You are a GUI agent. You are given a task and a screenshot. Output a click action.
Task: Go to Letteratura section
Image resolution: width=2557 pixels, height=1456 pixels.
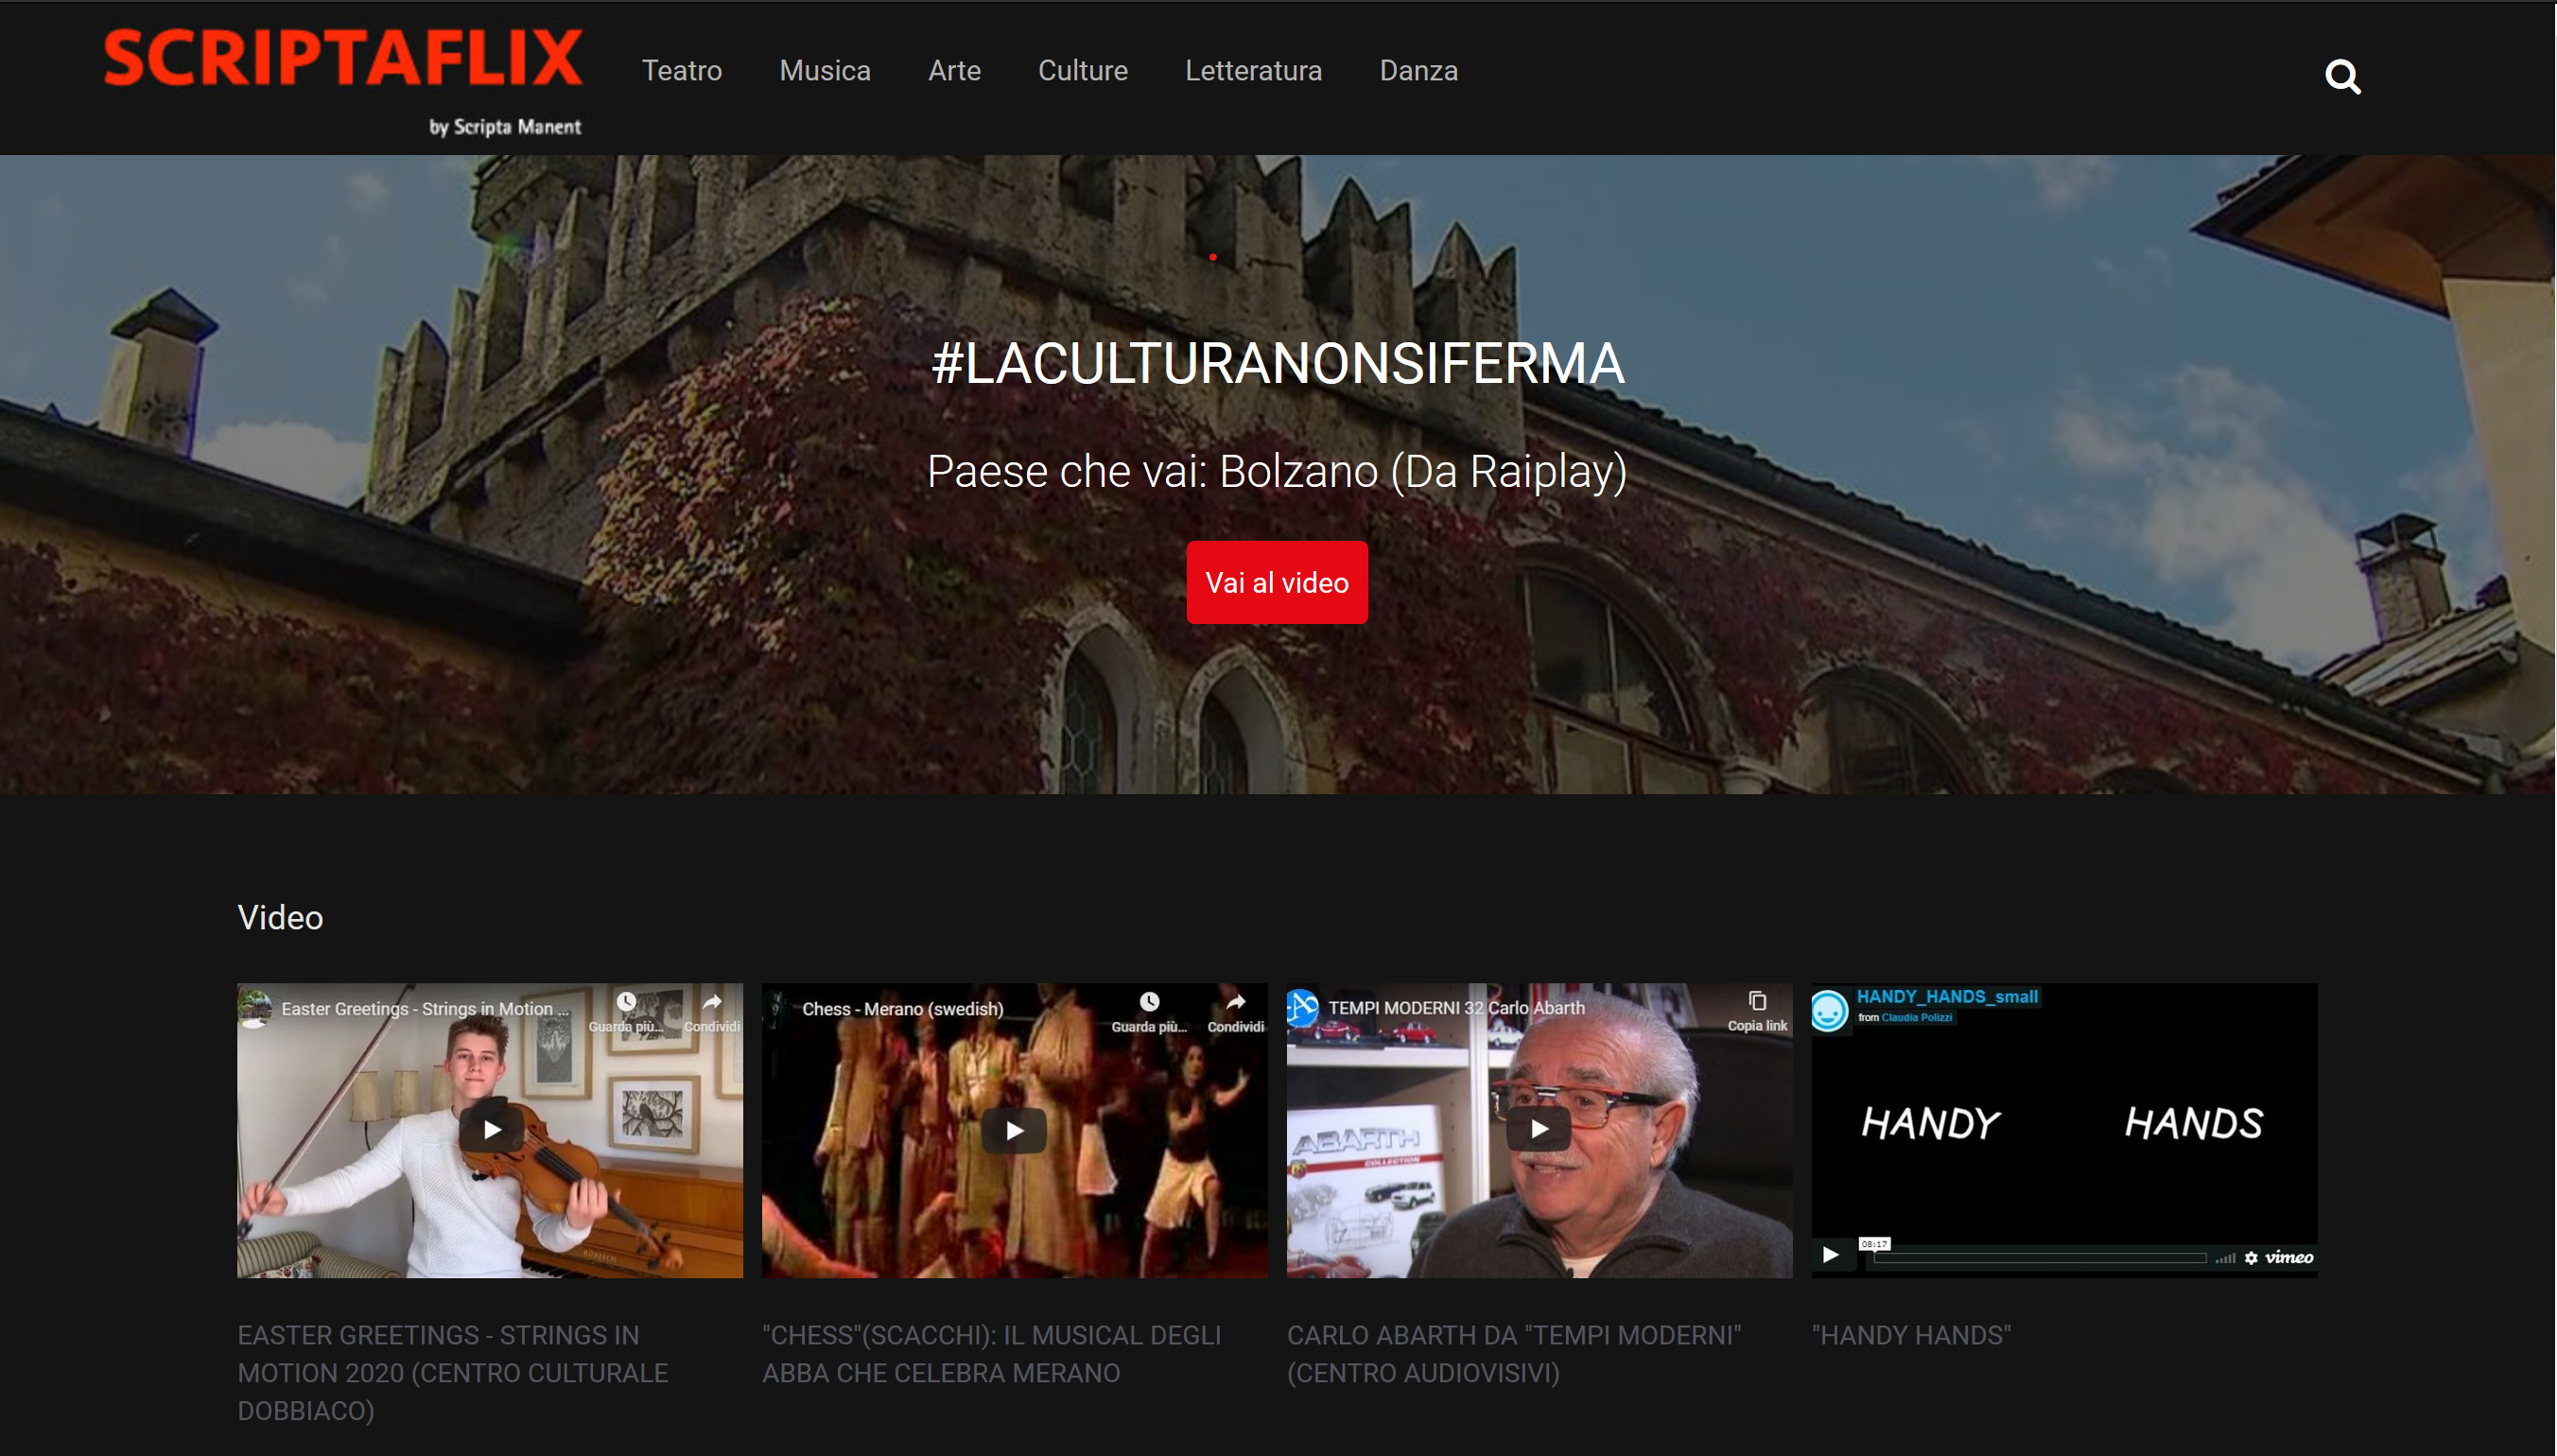pyautogui.click(x=1253, y=71)
